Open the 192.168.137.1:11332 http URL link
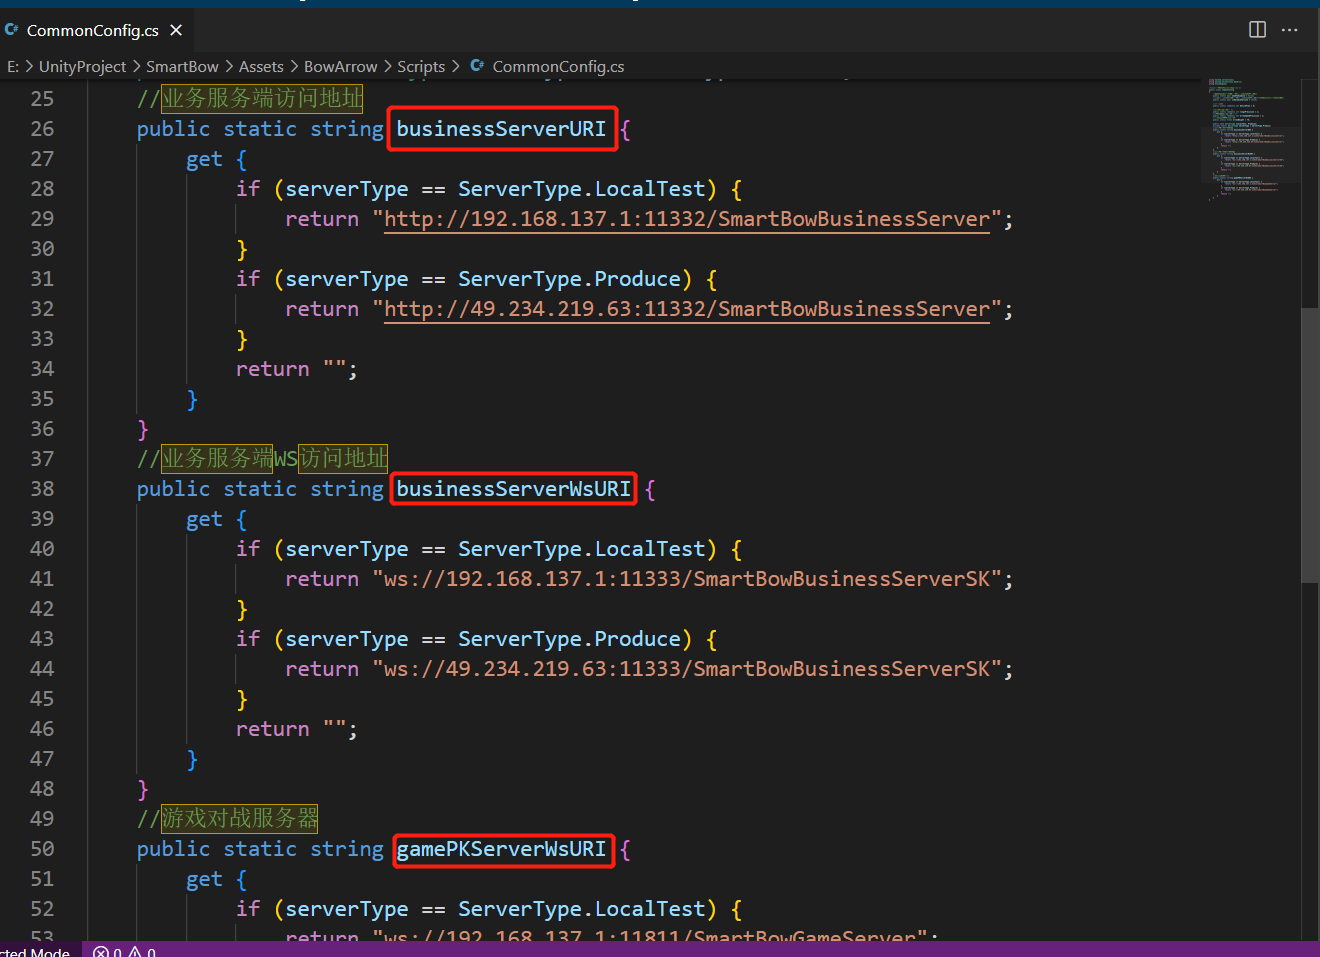The width and height of the screenshot is (1320, 957). tap(686, 219)
